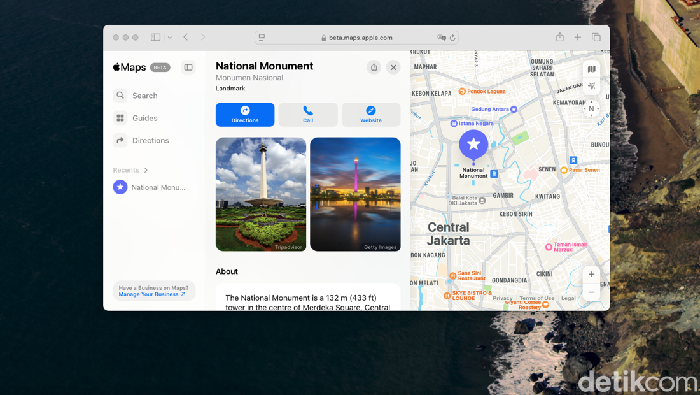This screenshot has height=395, width=700.
Task: Click the BETA badge next to Maps
Action: click(x=160, y=67)
